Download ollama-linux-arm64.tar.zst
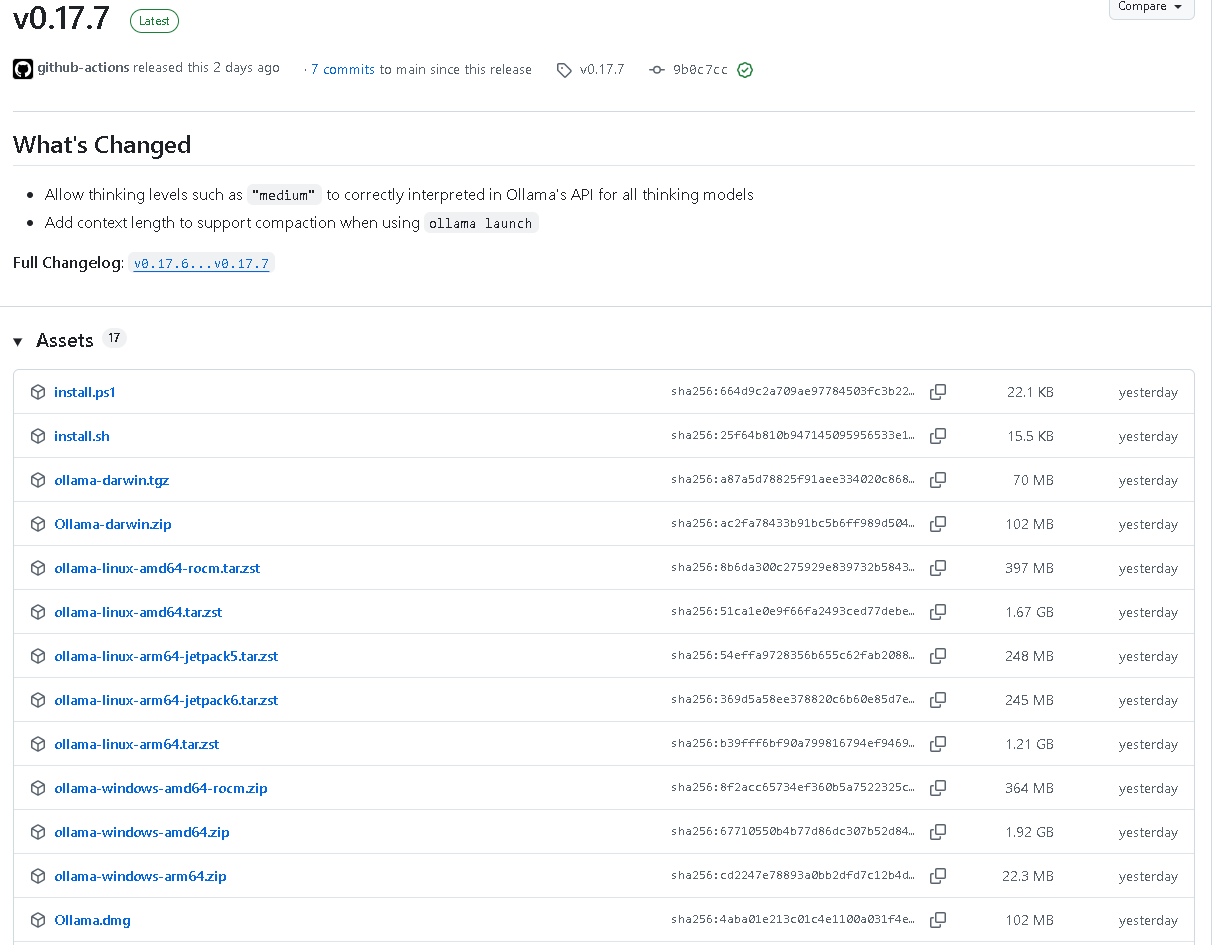This screenshot has width=1213, height=945. [x=137, y=744]
